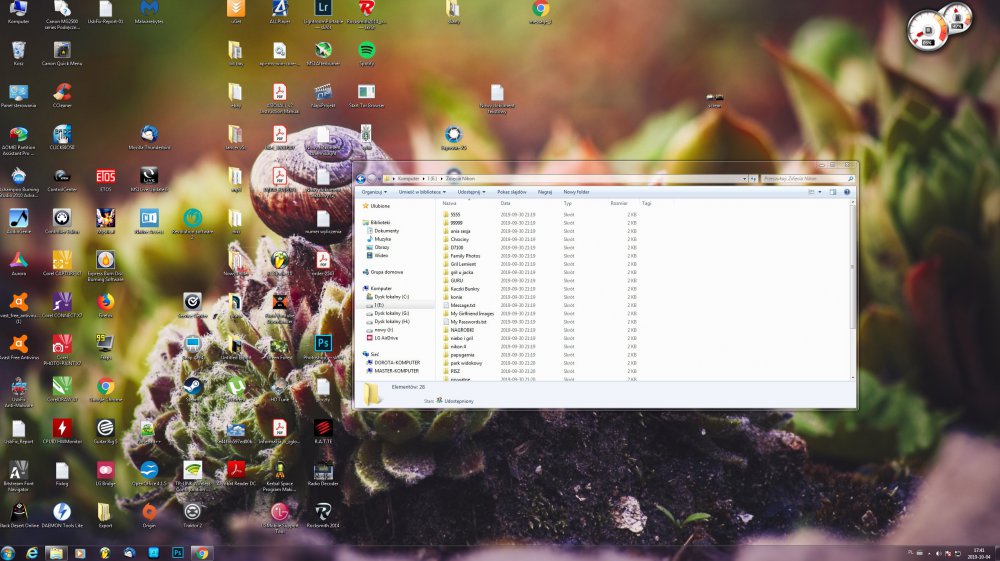
Task: Open Acrobat Reader DC desktop icon
Action: tap(236, 472)
